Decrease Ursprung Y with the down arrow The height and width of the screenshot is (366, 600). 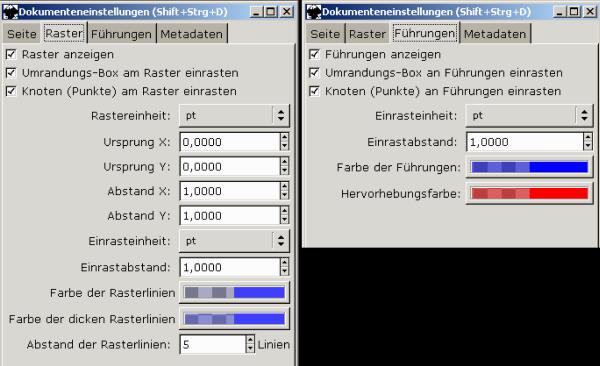[284, 171]
